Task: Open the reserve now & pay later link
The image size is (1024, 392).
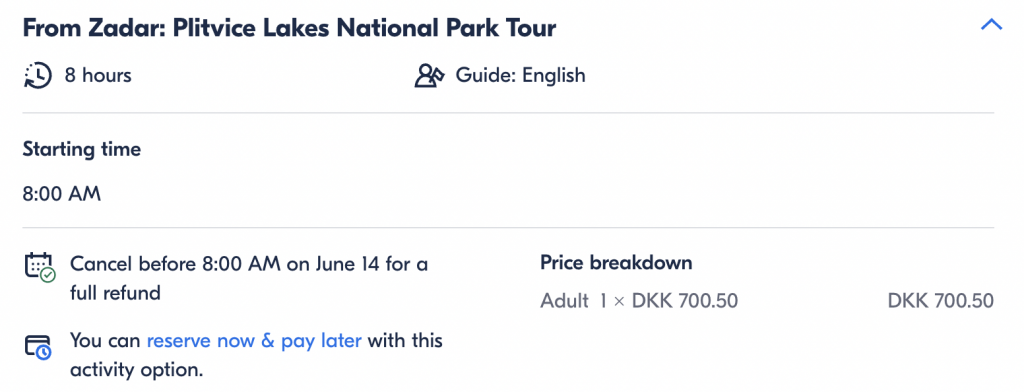Action: [254, 341]
